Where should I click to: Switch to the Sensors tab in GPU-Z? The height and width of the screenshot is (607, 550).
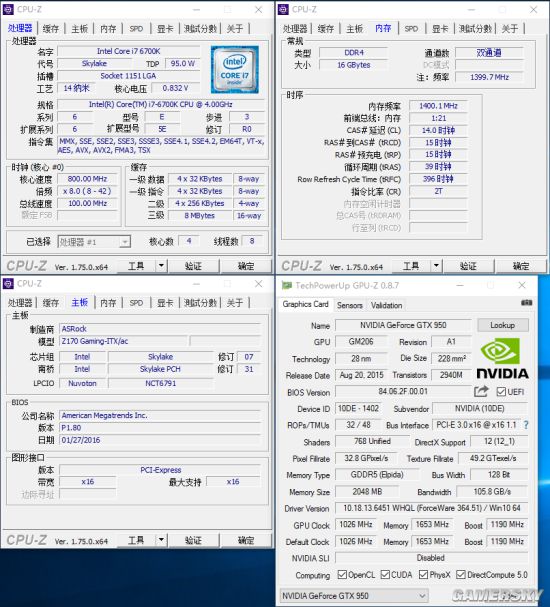[x=350, y=305]
